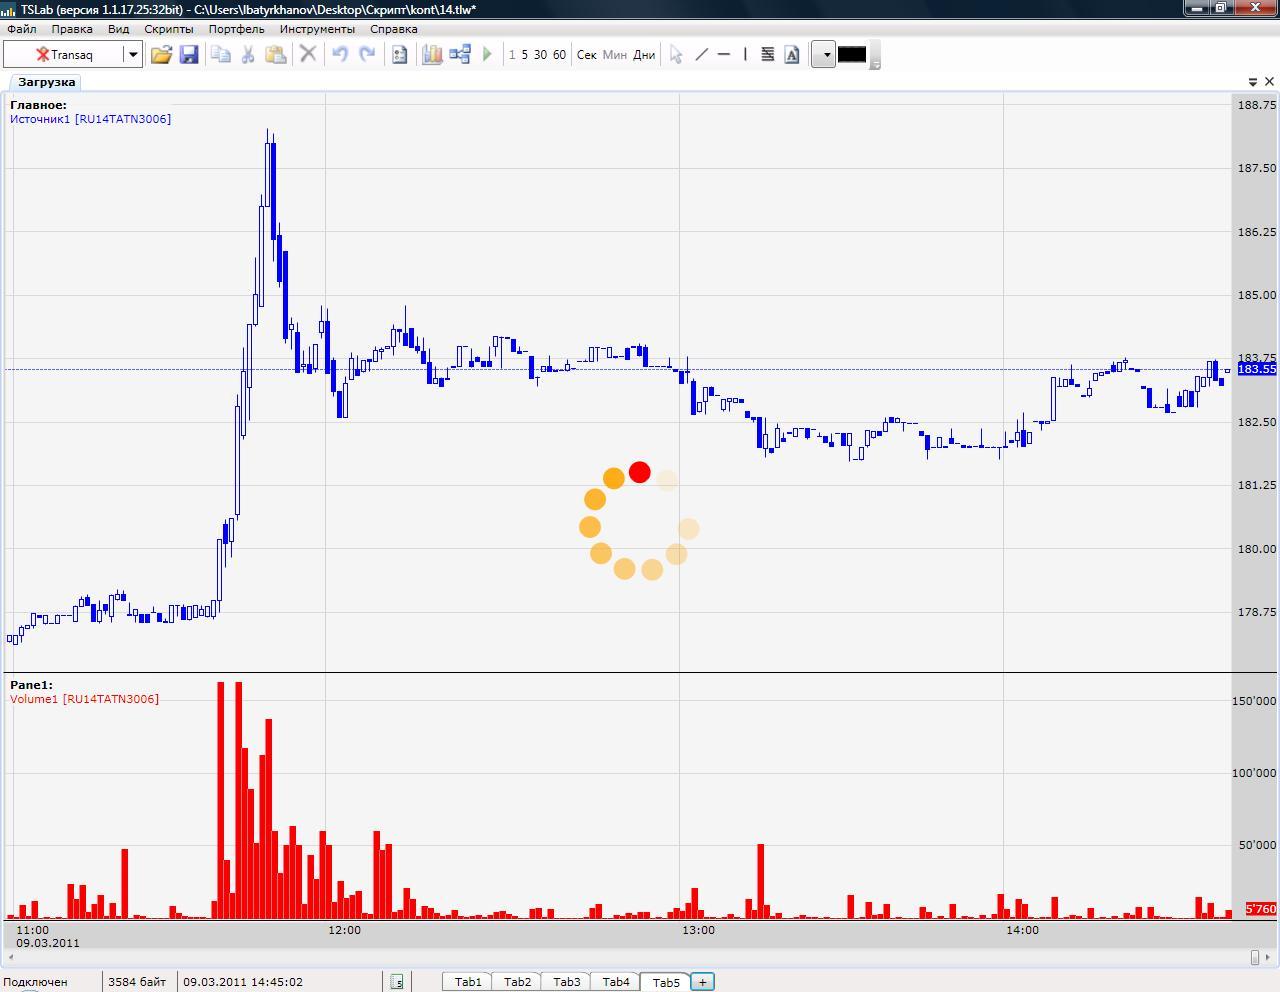Open the Справка menu
The image size is (1280, 992).
point(394,29)
